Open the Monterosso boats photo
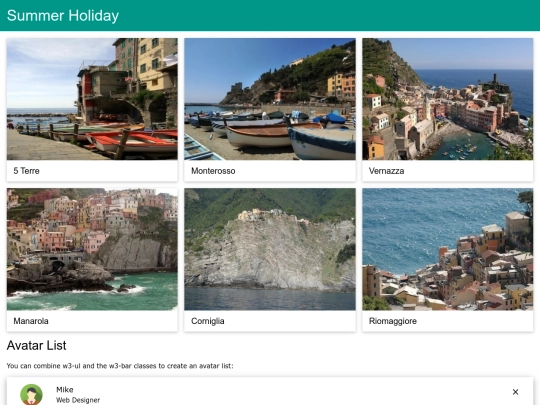The image size is (540, 405). (270, 99)
